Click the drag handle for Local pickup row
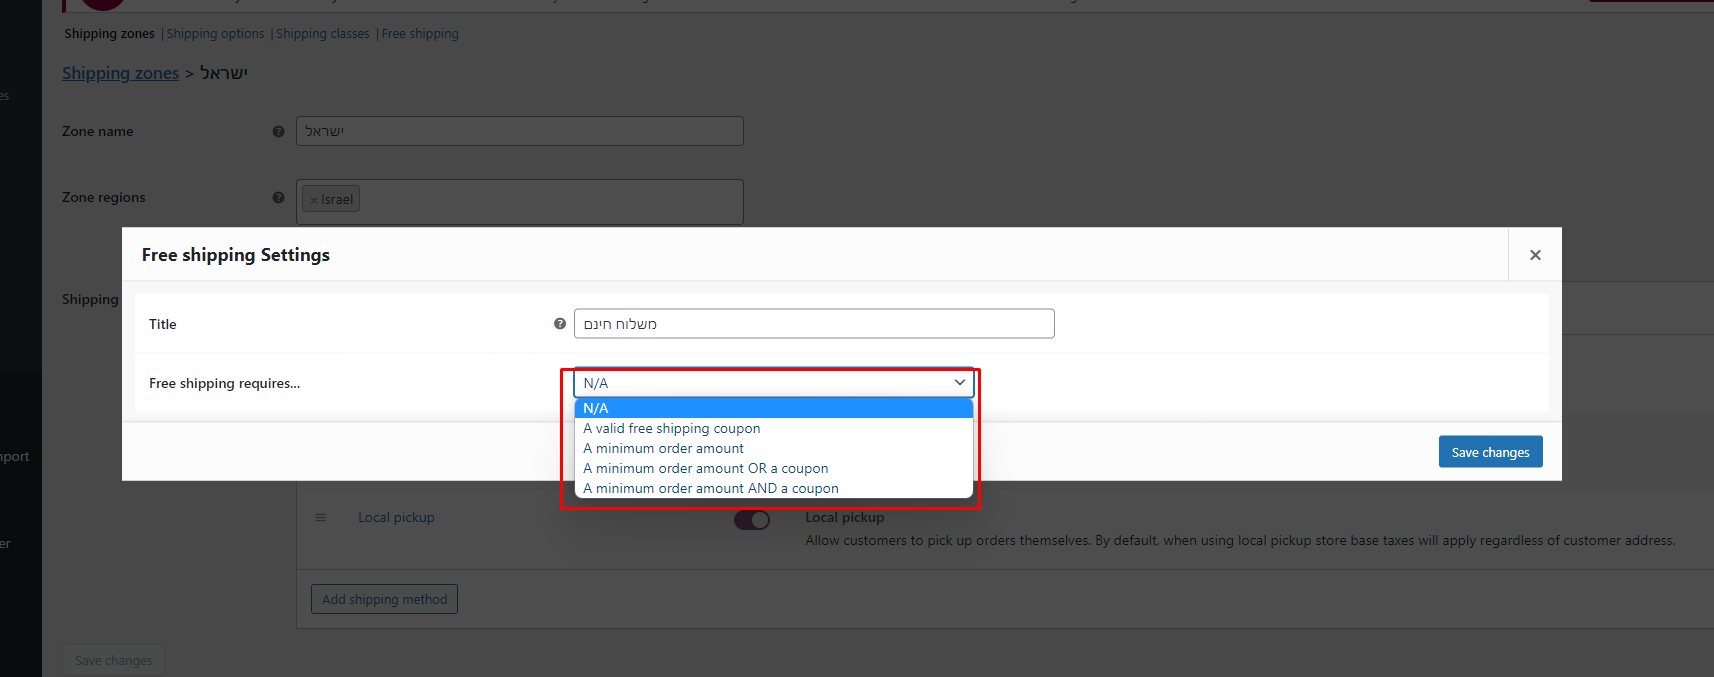The height and width of the screenshot is (677, 1714). (320, 517)
